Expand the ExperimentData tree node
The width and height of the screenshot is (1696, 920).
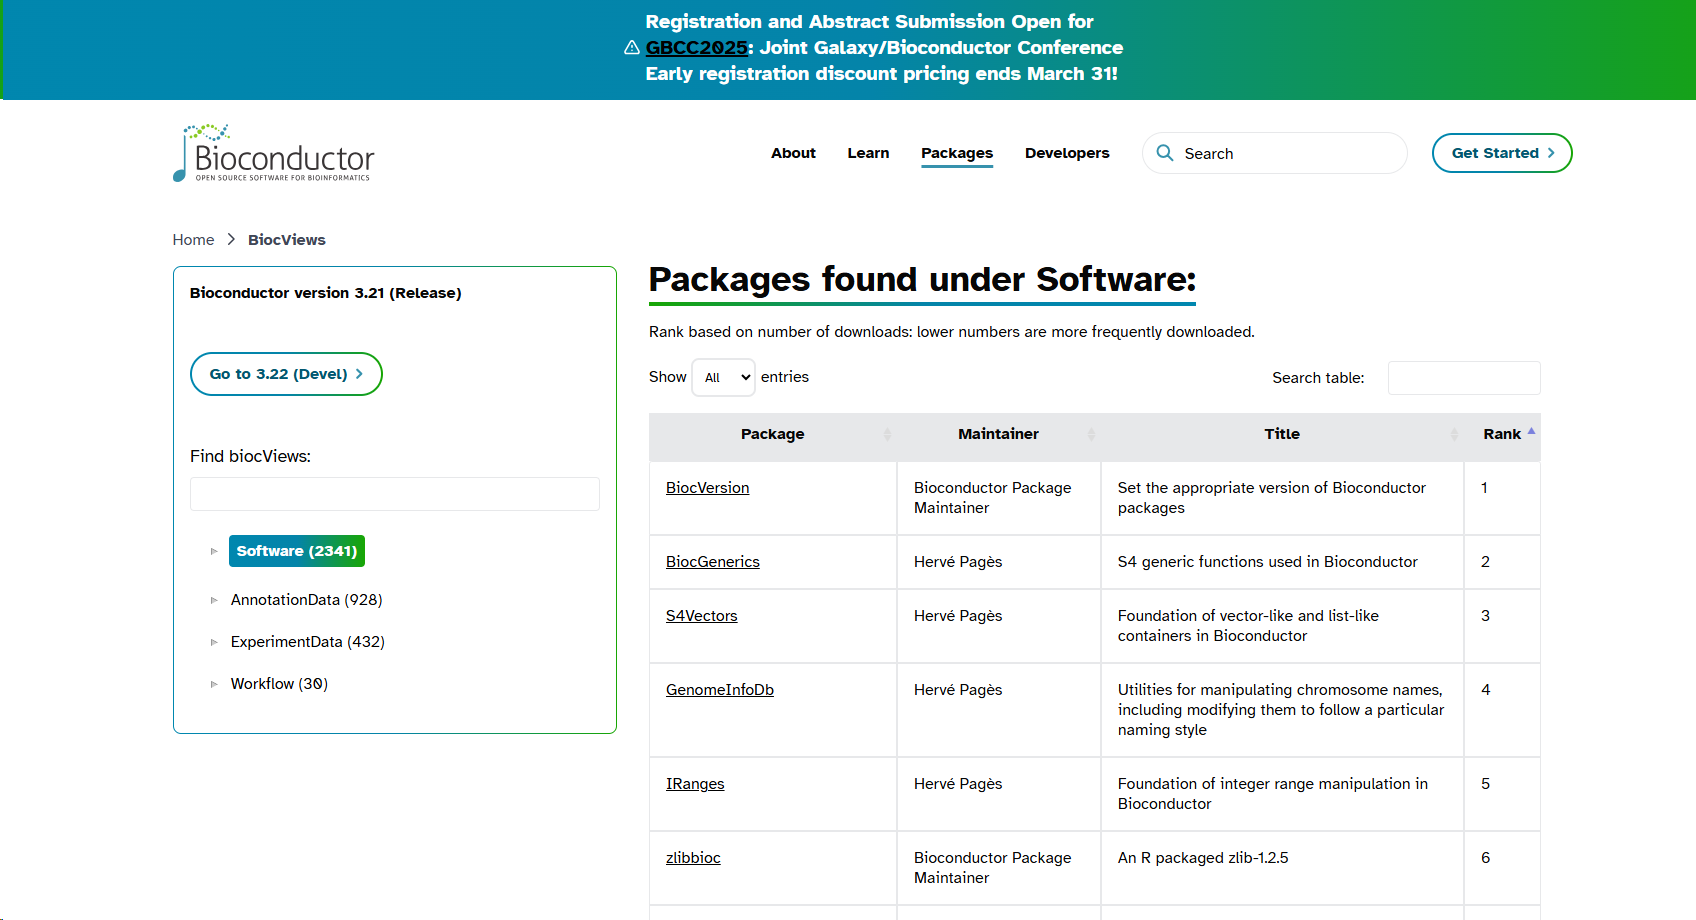point(214,642)
